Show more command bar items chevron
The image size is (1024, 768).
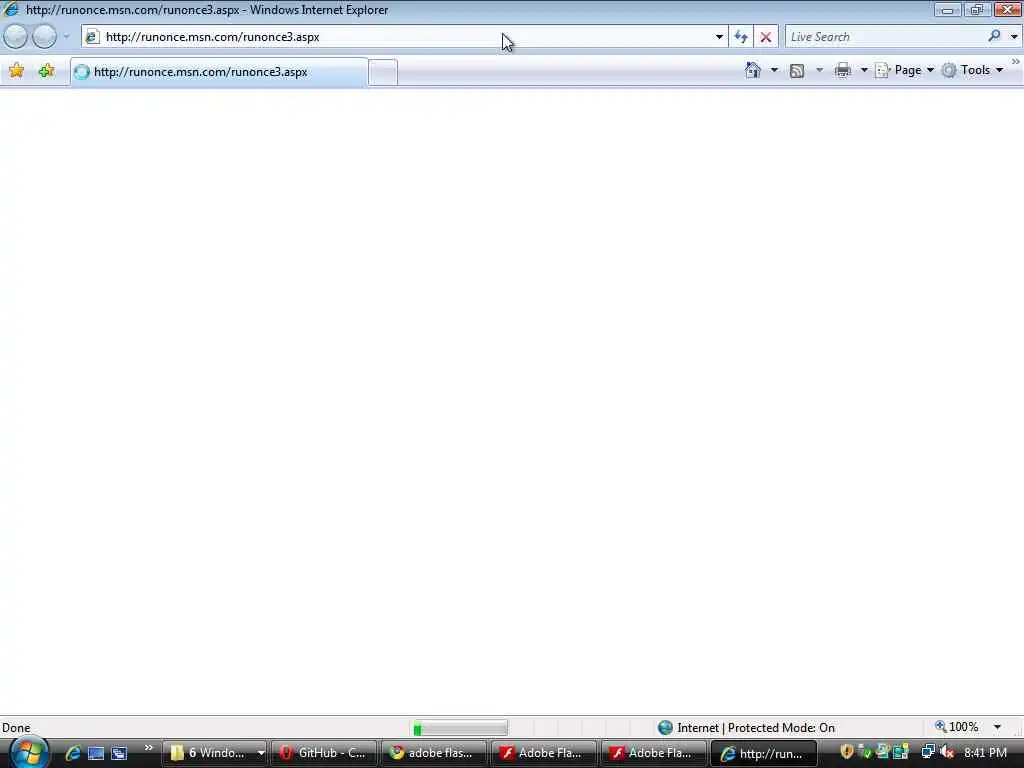click(1016, 62)
